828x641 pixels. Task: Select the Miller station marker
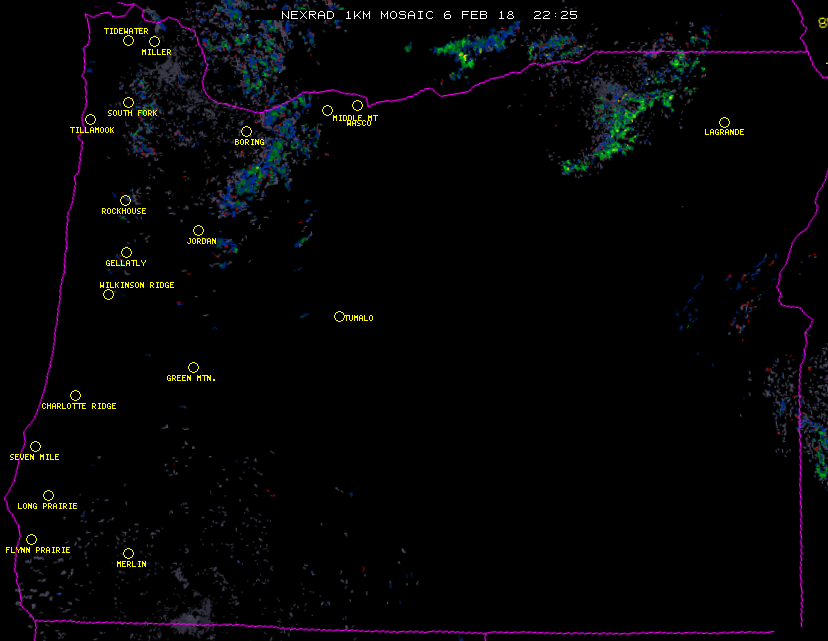pyautogui.click(x=155, y=42)
